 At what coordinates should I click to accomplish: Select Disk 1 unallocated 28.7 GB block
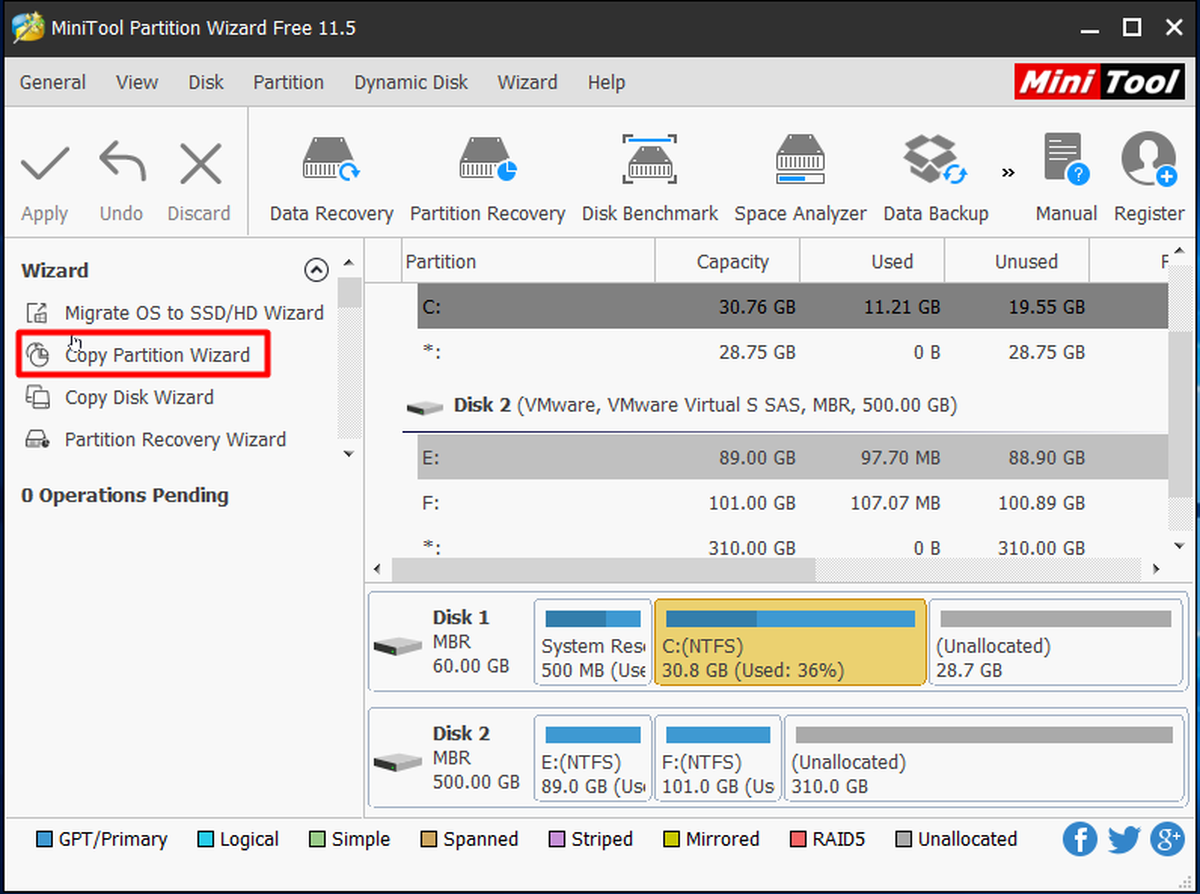click(1055, 642)
